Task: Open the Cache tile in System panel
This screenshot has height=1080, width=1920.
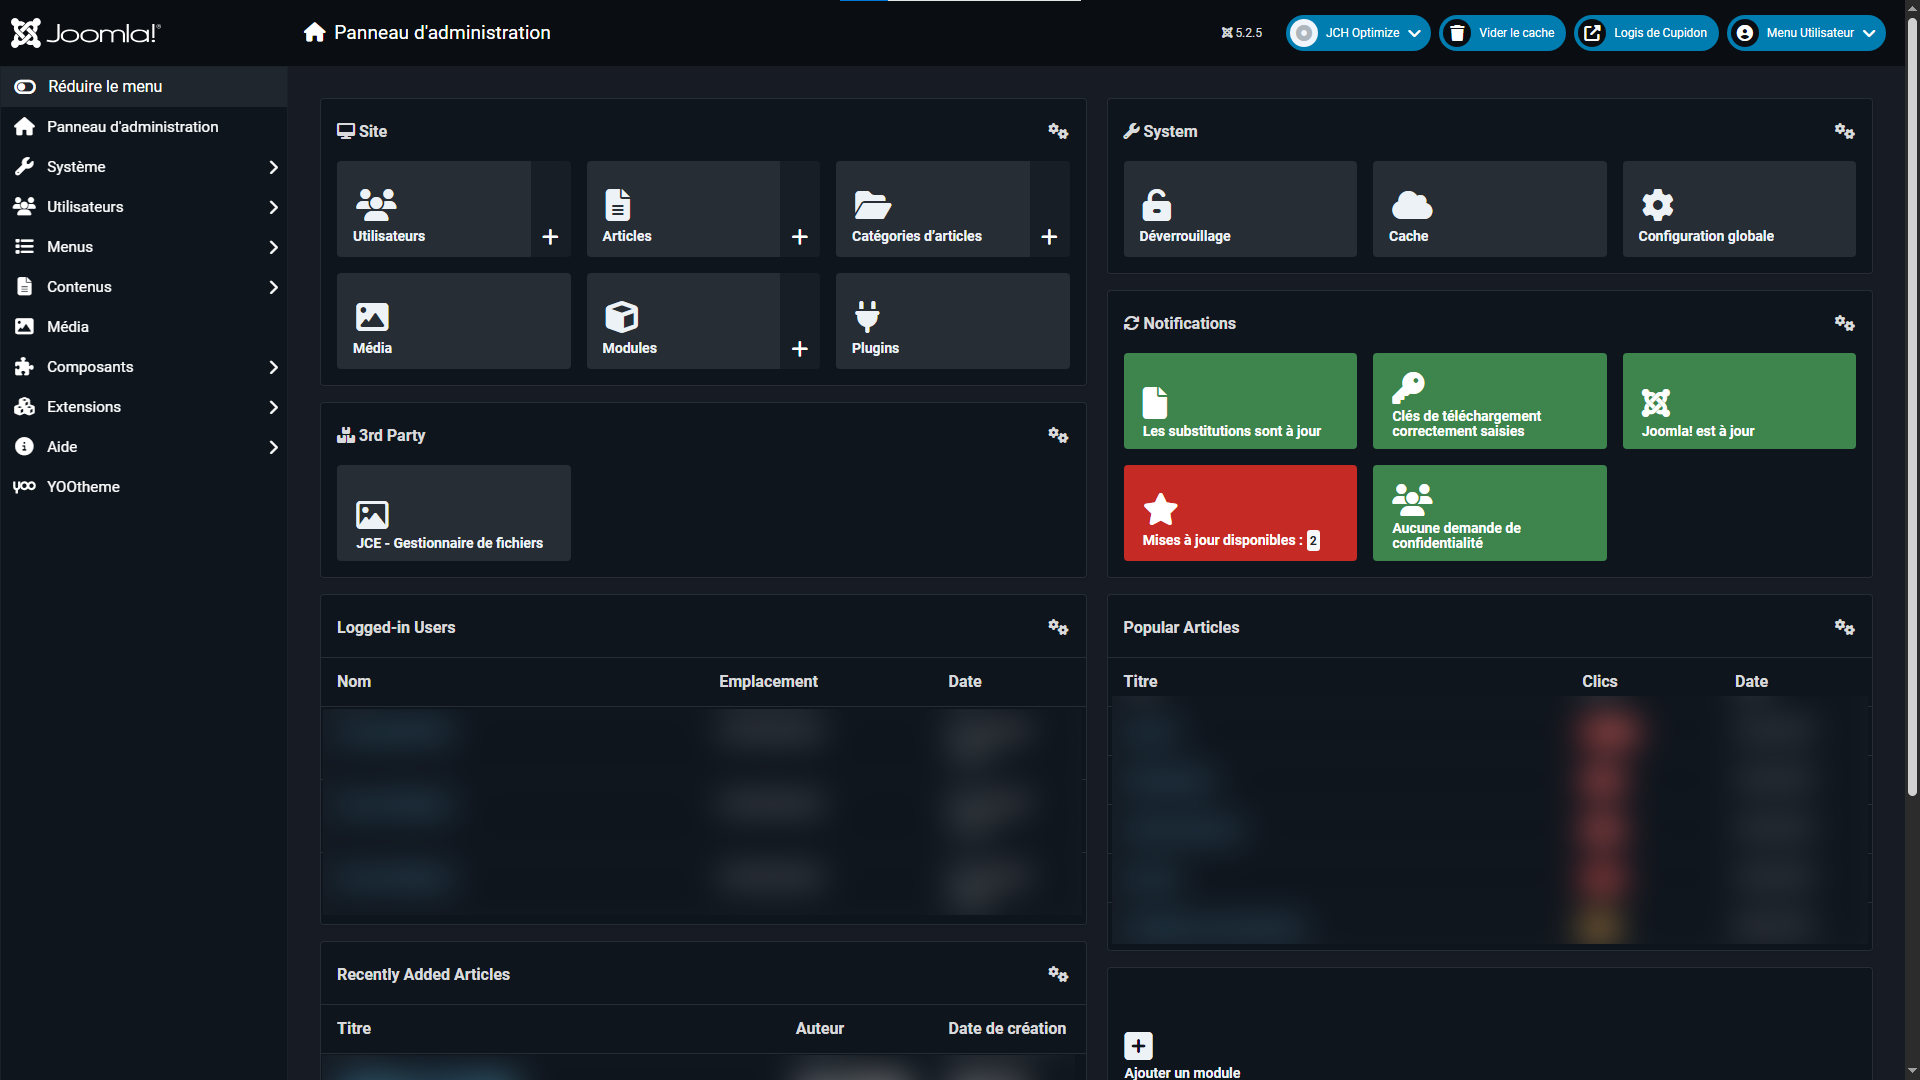Action: click(1489, 209)
